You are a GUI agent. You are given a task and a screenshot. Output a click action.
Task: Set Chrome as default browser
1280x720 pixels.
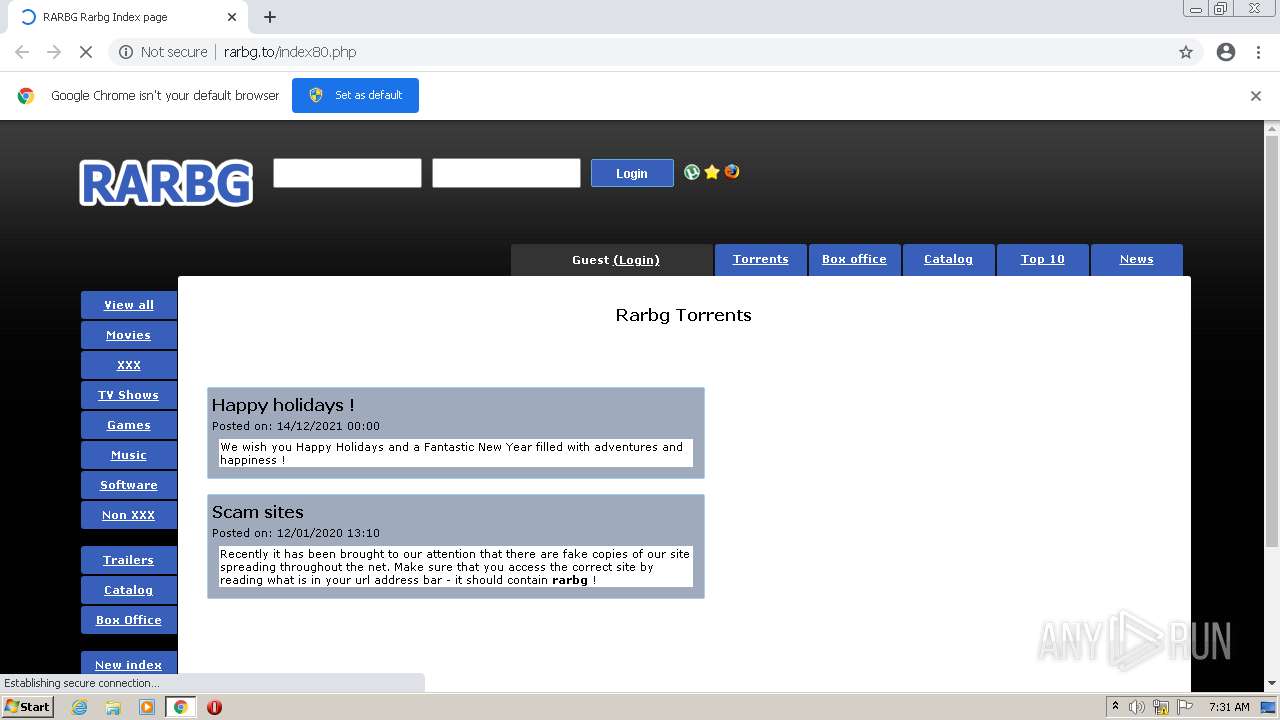pyautogui.click(x=355, y=95)
